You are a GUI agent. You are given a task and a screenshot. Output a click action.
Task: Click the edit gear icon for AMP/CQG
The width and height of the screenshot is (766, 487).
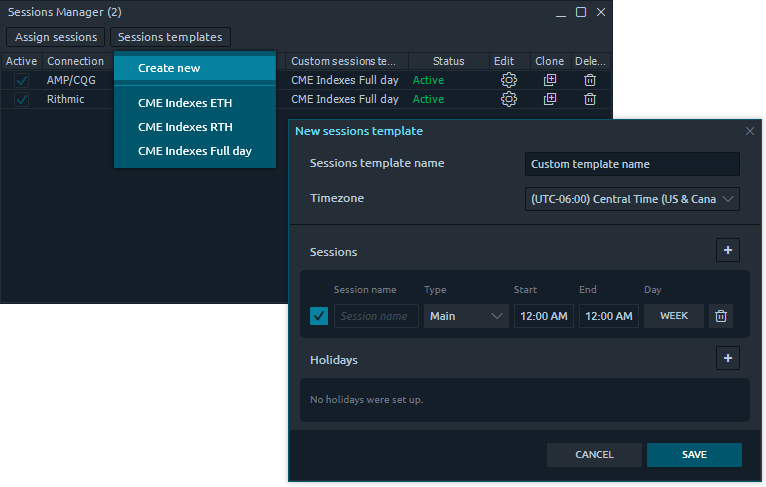tap(508, 80)
